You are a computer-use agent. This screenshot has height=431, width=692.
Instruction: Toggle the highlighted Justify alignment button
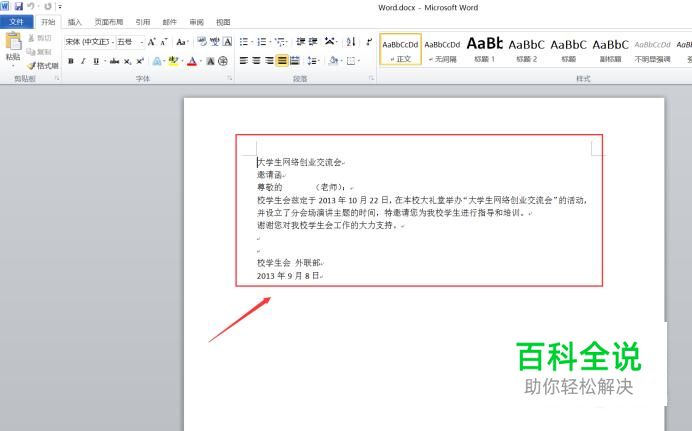click(x=282, y=61)
